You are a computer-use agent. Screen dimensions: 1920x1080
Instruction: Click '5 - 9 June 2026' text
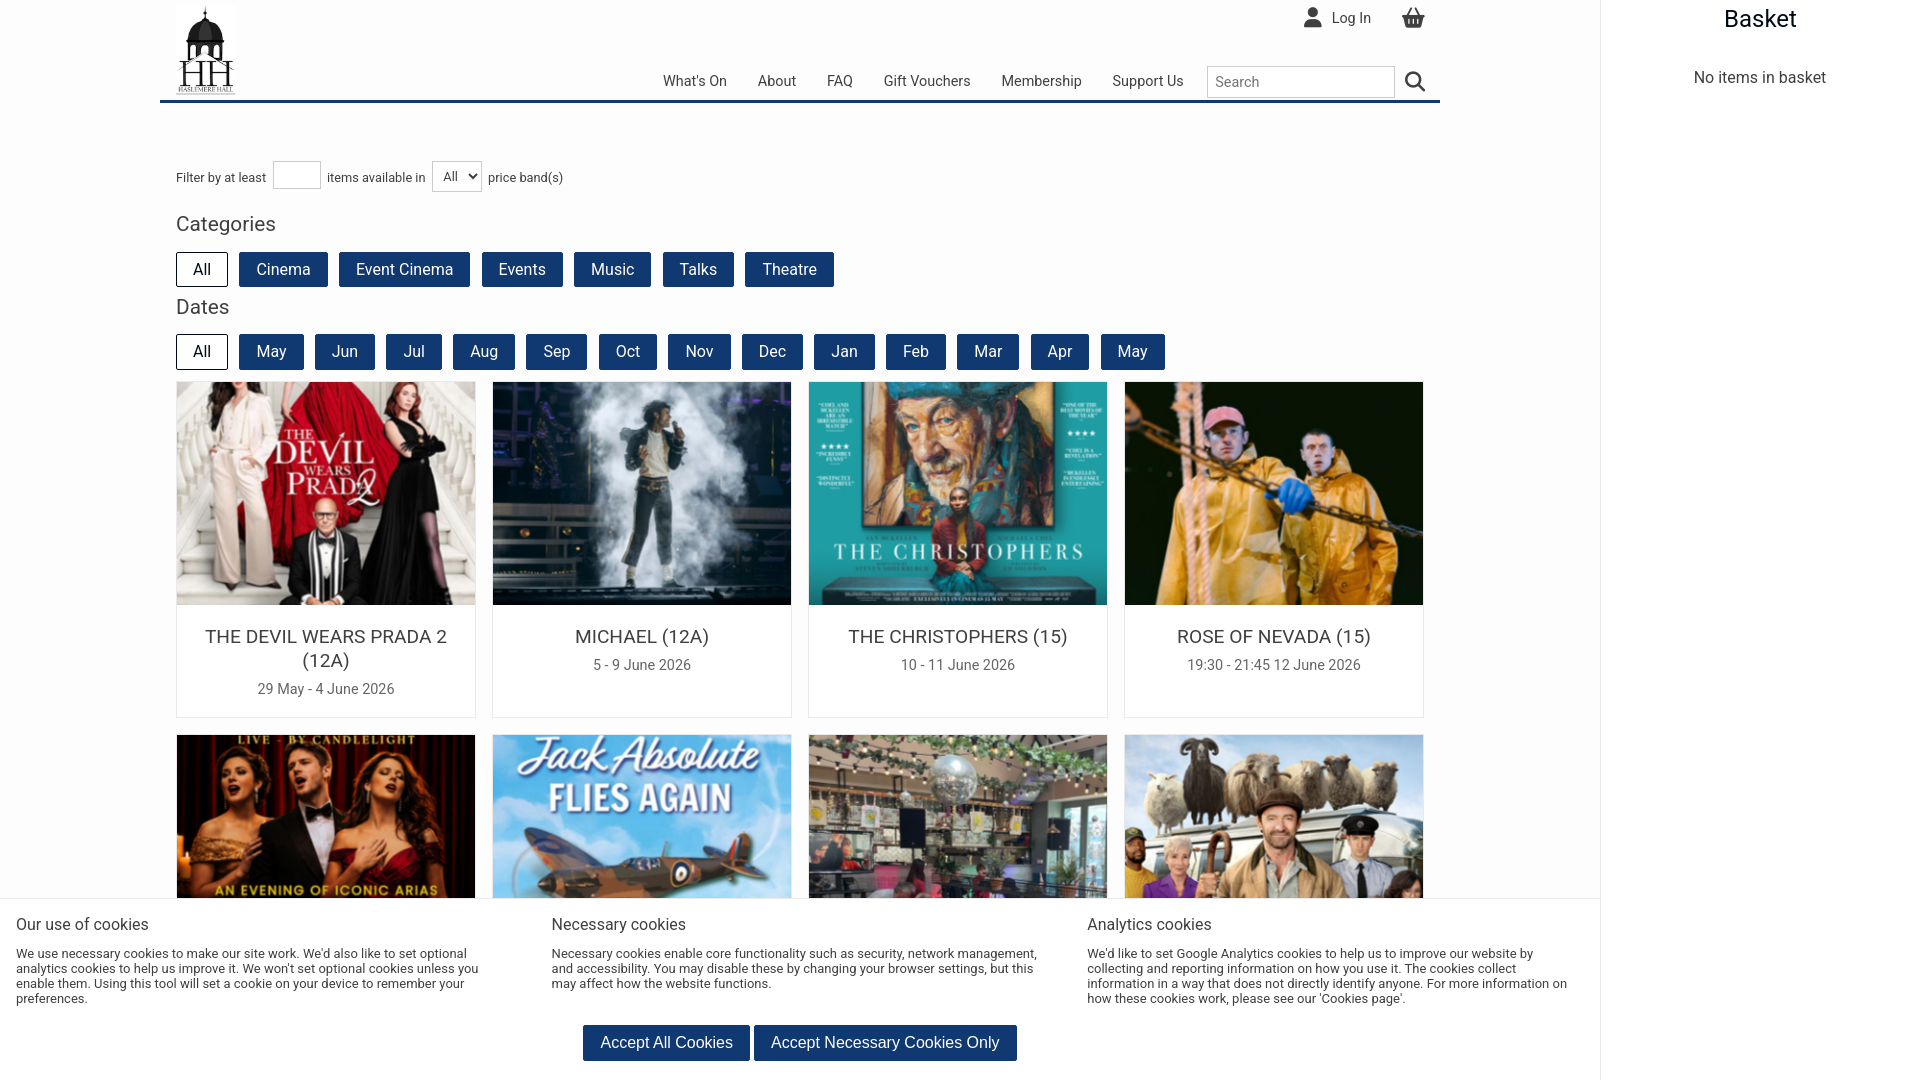(x=642, y=665)
